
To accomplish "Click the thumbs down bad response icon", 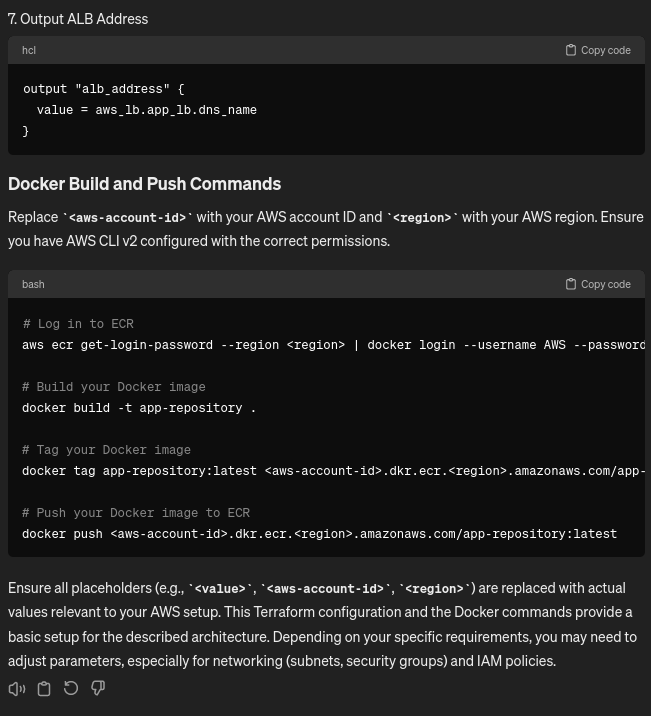I will point(98,688).
